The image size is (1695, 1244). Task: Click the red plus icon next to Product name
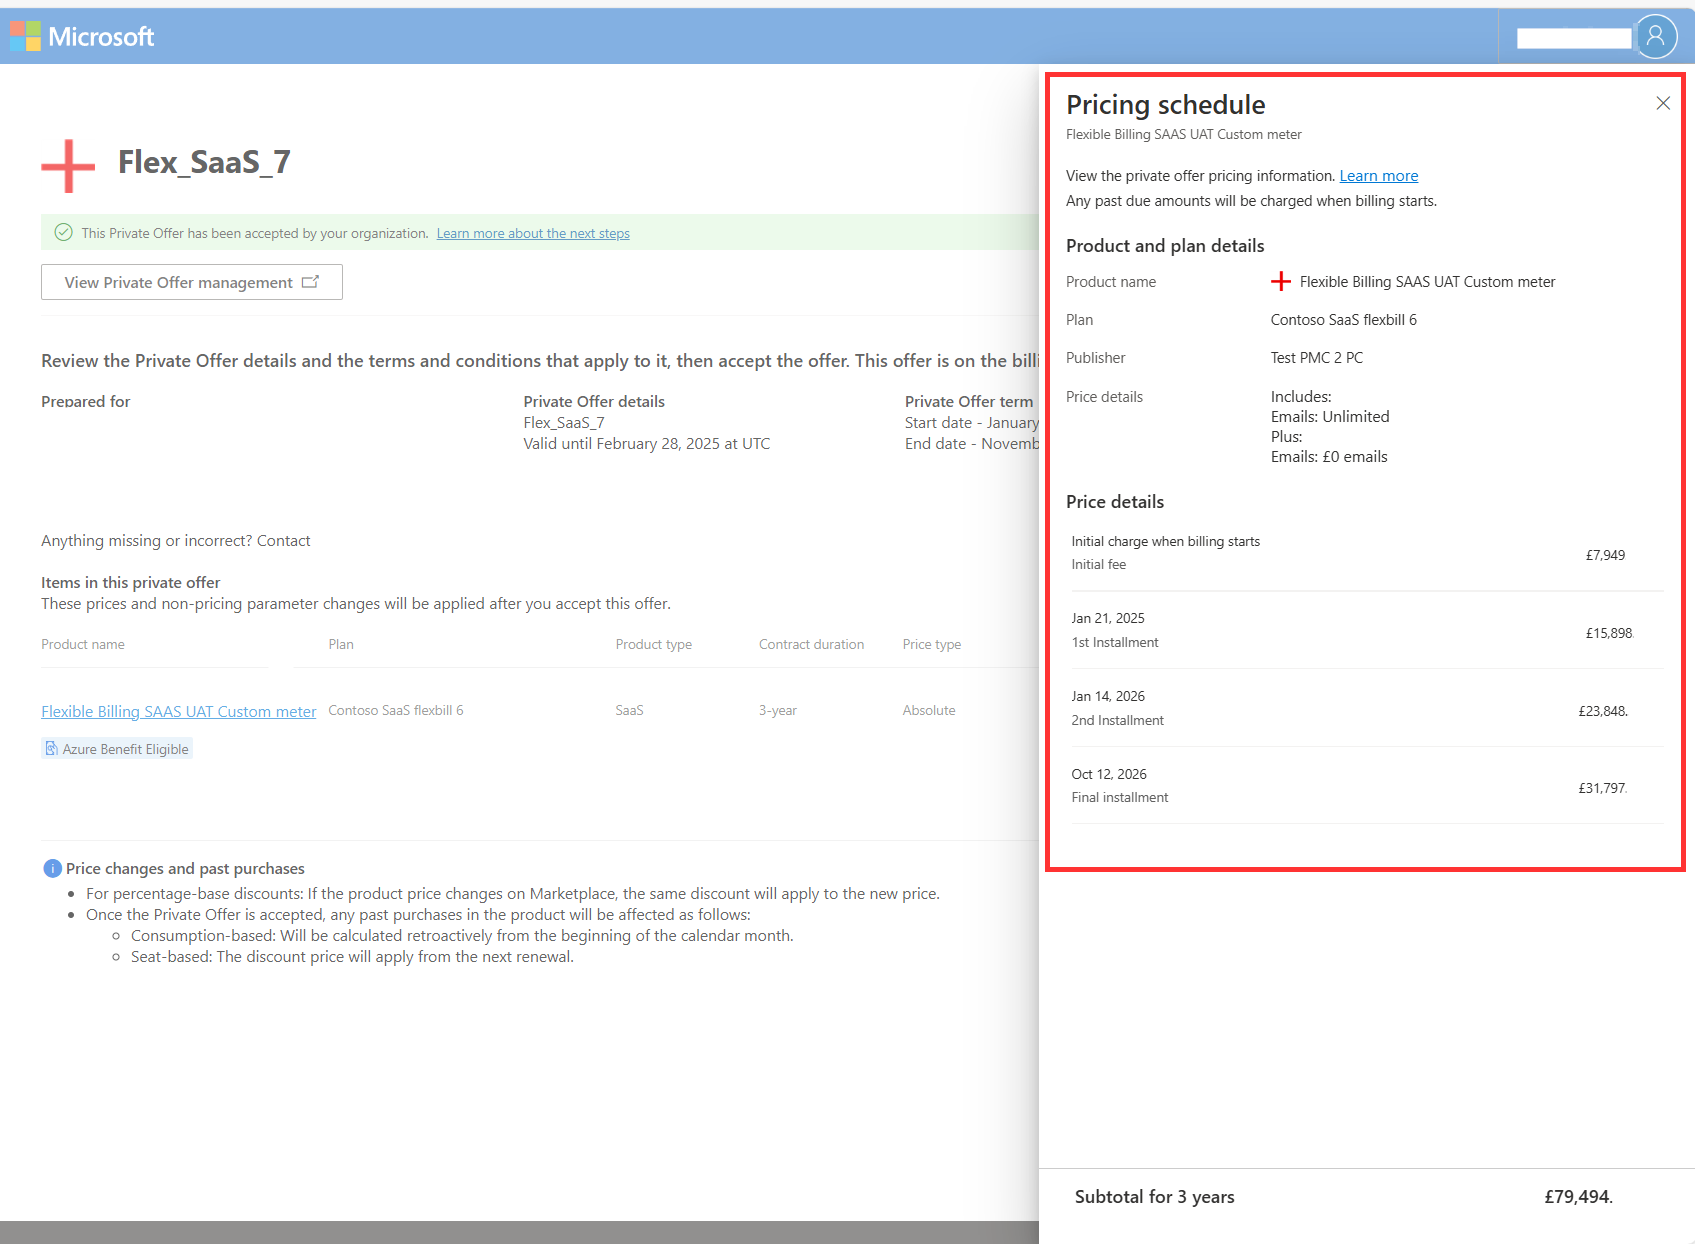click(x=1281, y=281)
